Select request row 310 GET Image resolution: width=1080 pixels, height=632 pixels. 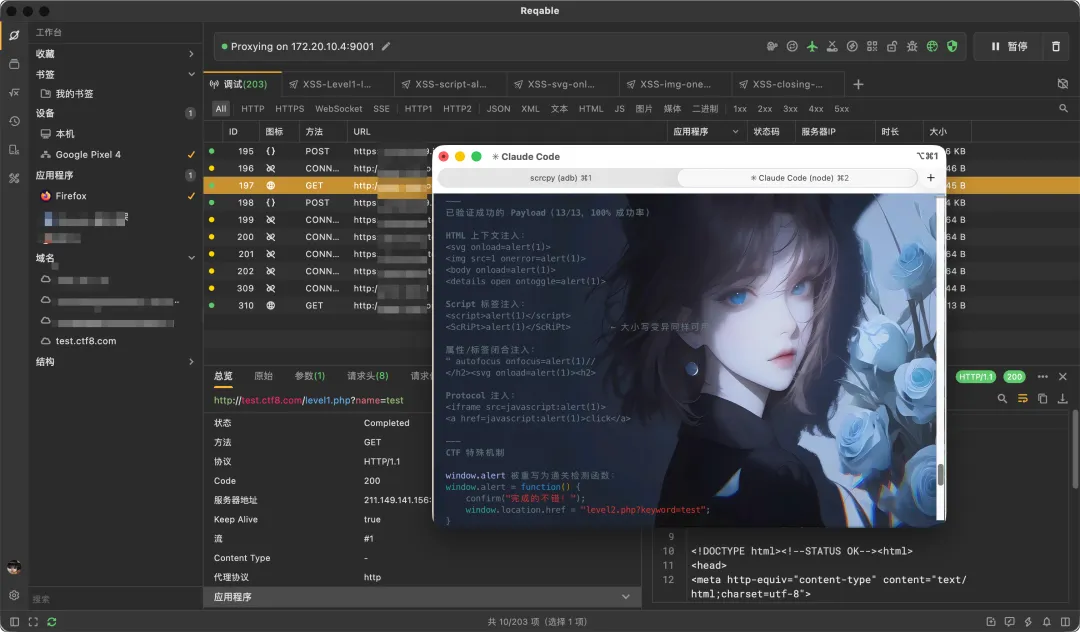click(317, 305)
